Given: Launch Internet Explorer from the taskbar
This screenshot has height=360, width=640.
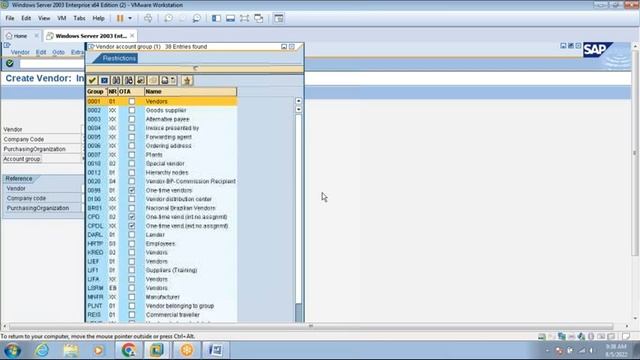Looking at the screenshot, I should 42,350.
